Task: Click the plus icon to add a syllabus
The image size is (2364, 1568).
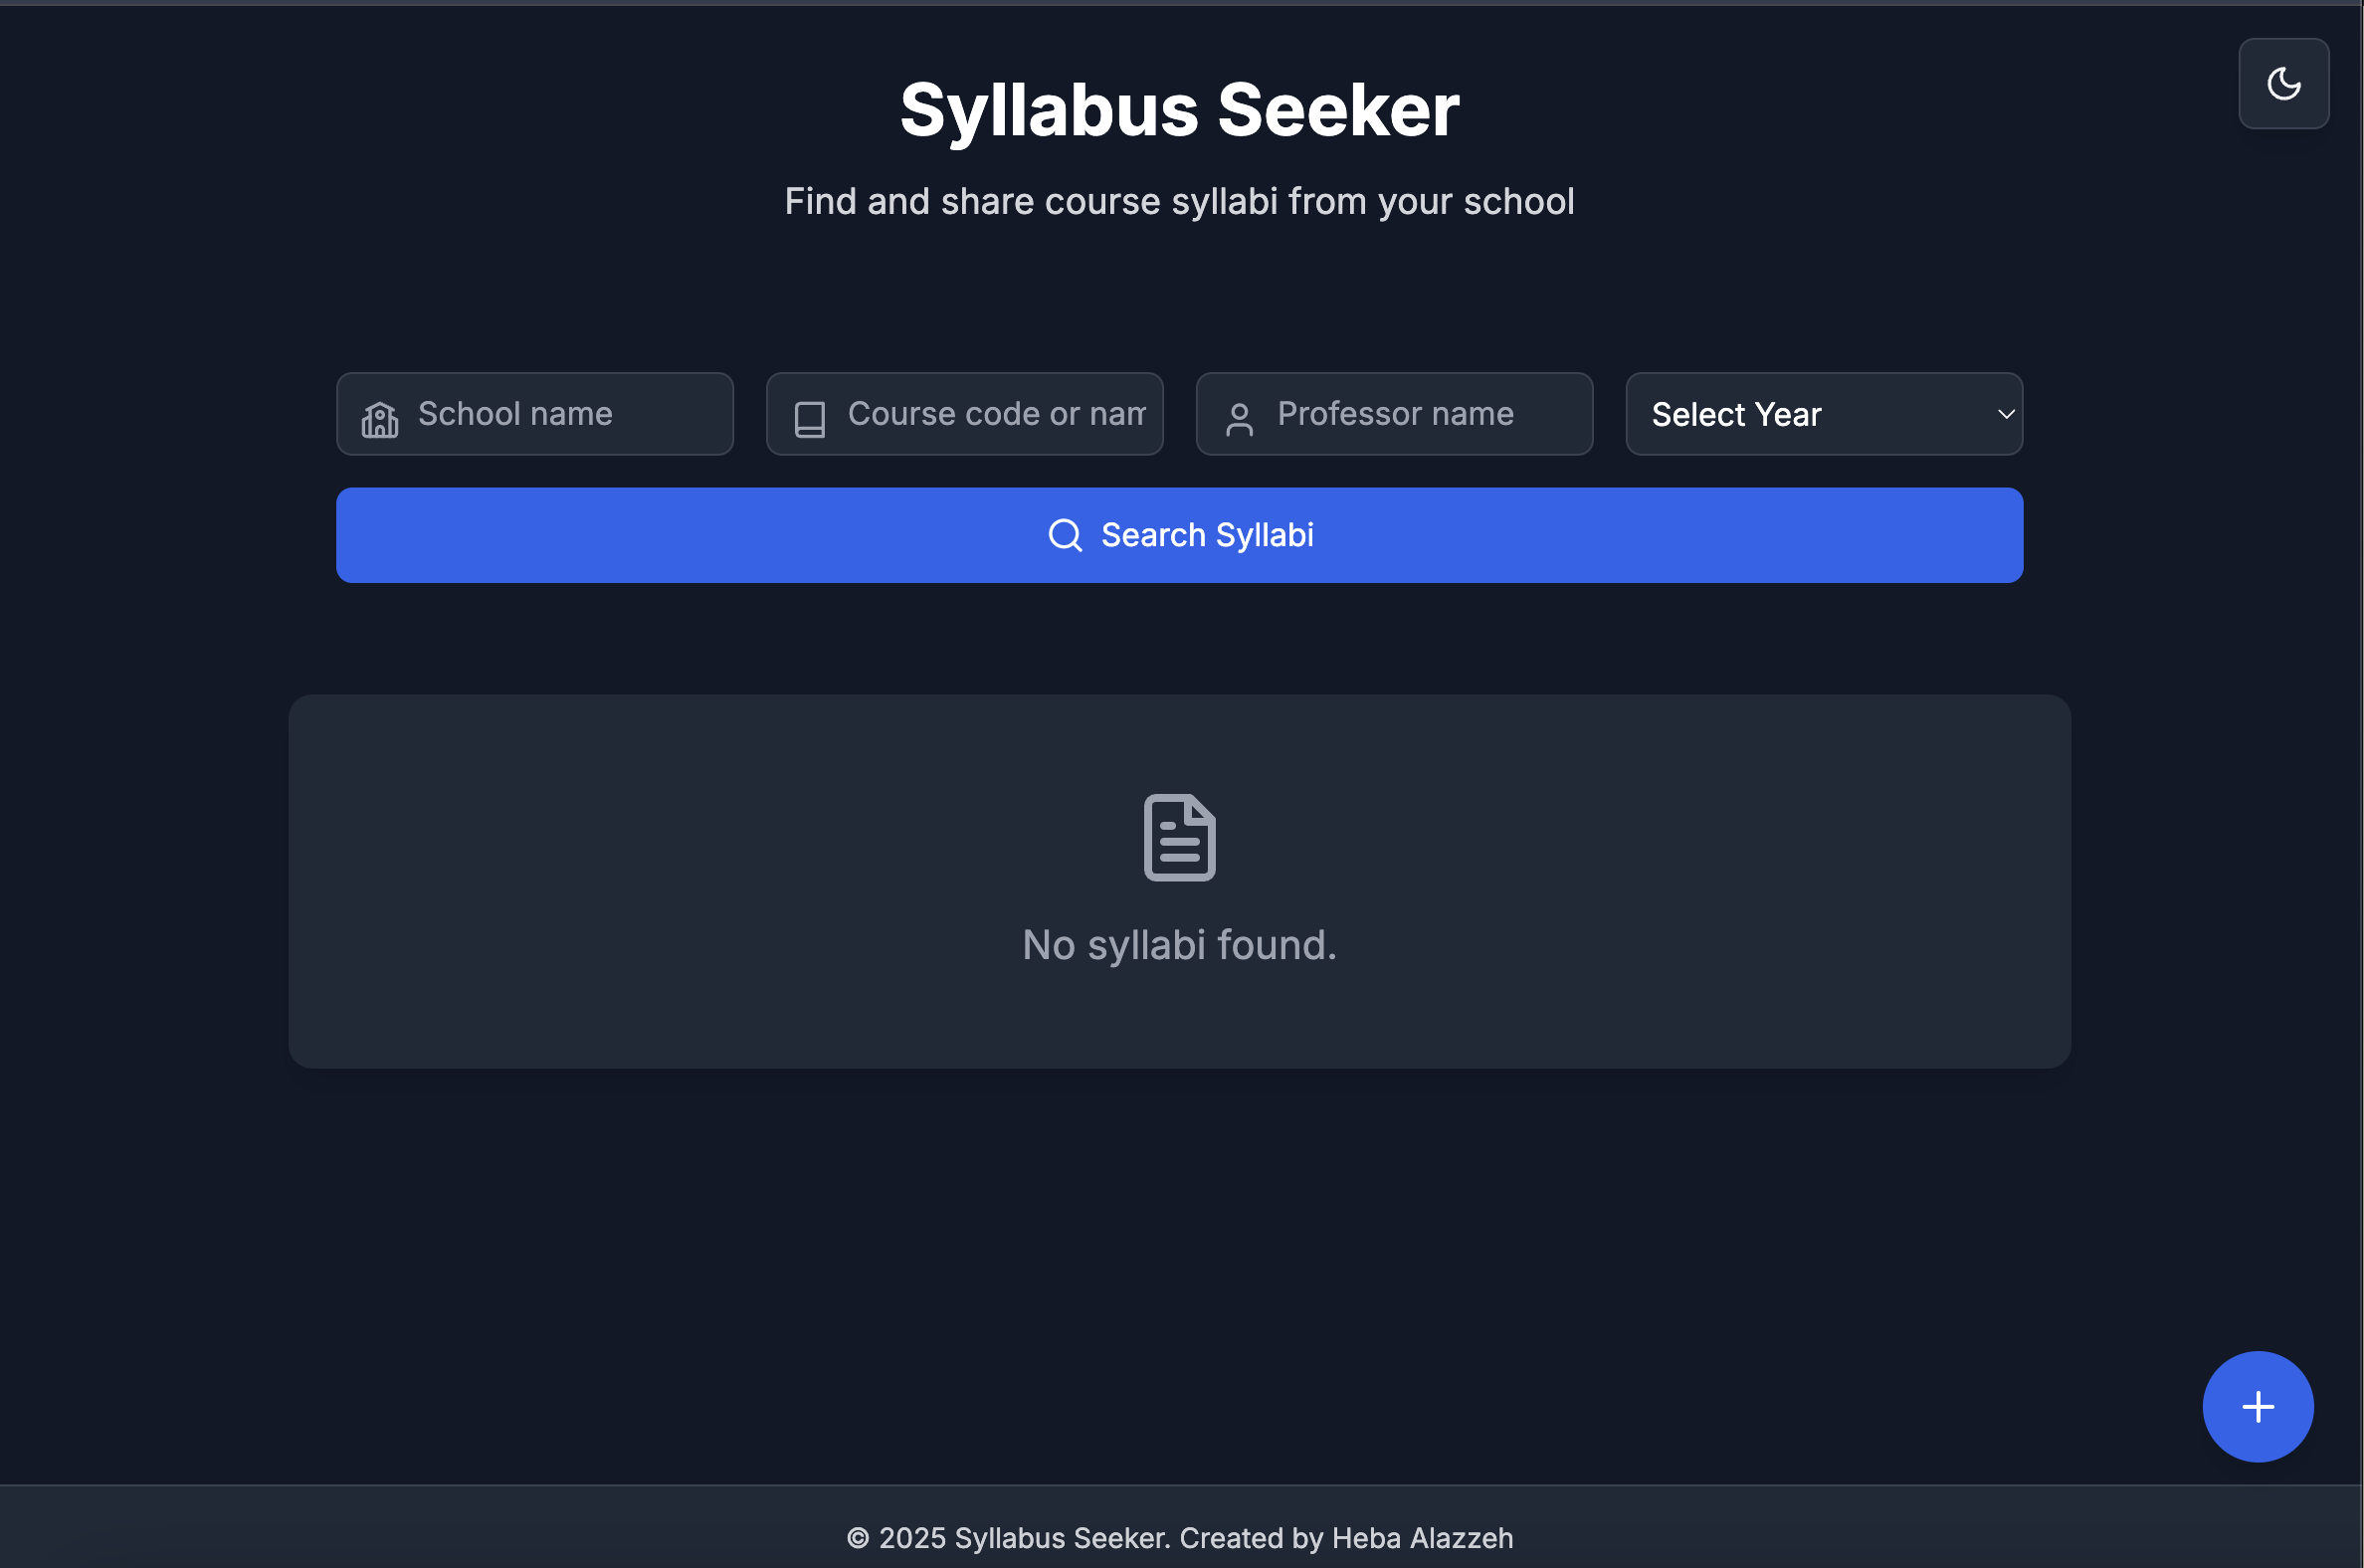Action: pyautogui.click(x=2257, y=1406)
